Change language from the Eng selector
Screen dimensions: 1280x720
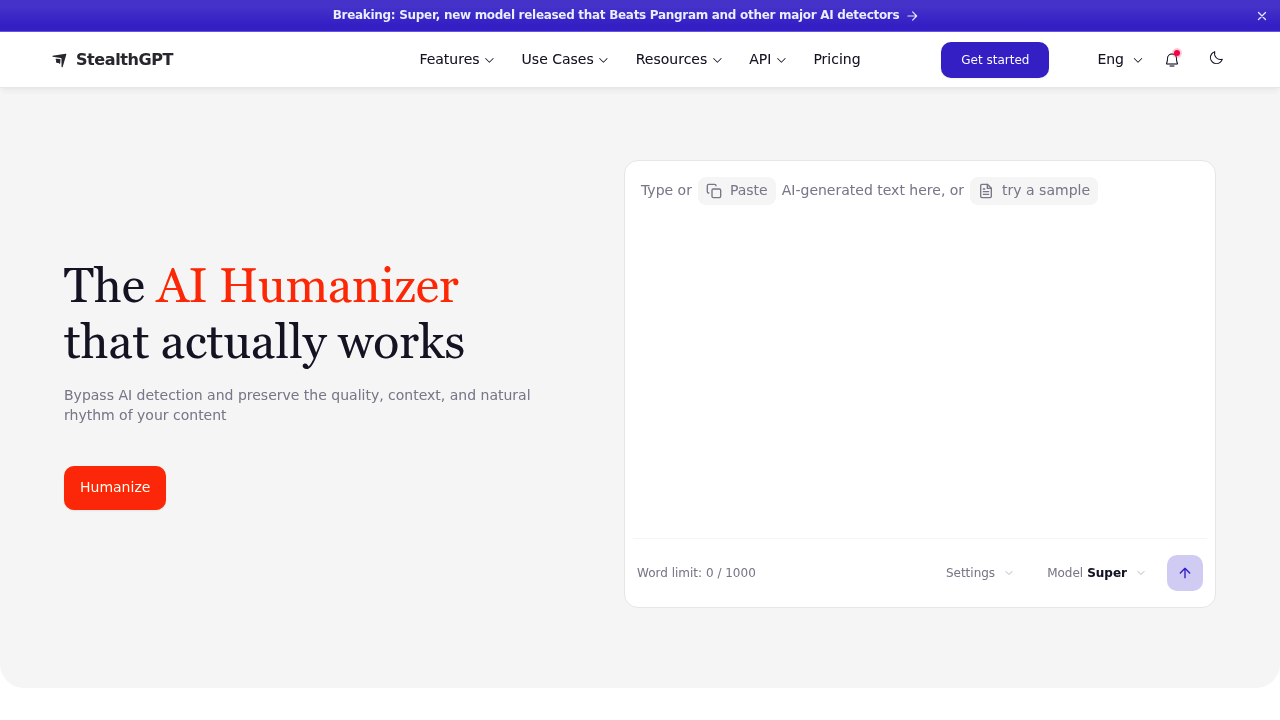(1120, 60)
